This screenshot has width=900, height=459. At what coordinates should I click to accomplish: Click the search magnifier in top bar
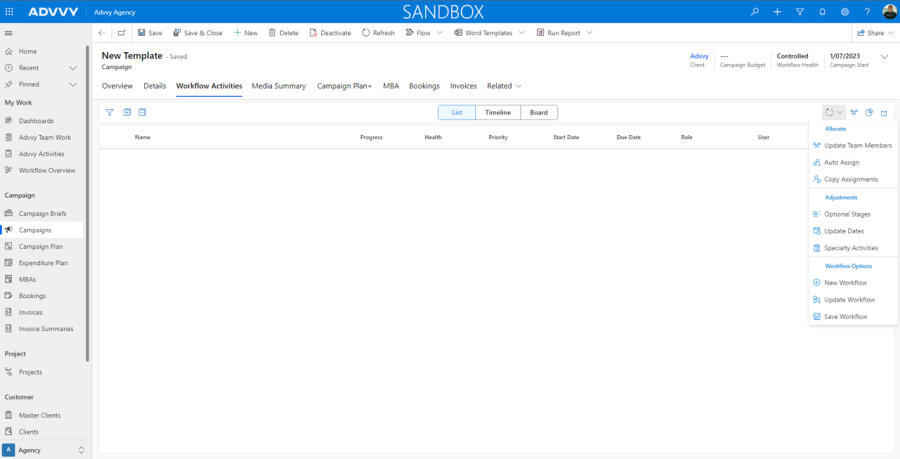click(755, 11)
